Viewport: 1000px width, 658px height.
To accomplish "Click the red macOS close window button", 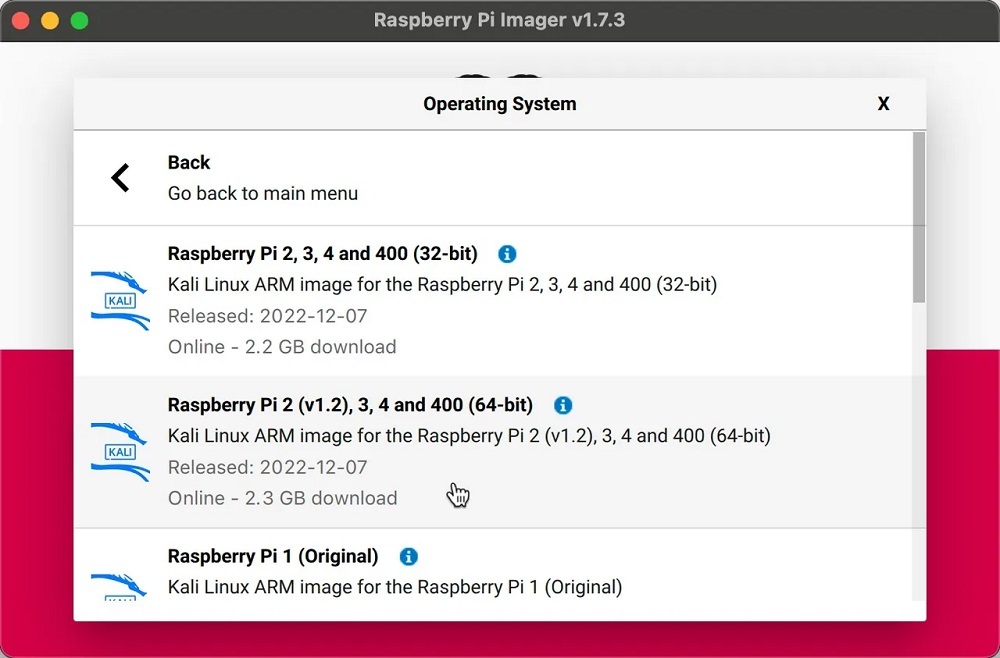I will click(19, 20).
